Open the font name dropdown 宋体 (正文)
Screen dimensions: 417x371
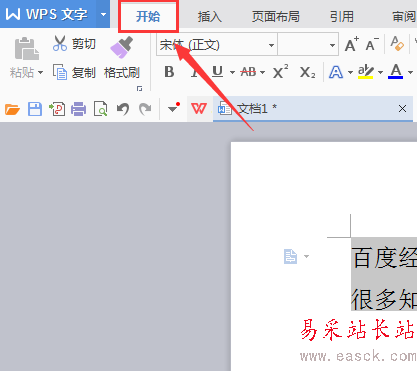(271, 45)
